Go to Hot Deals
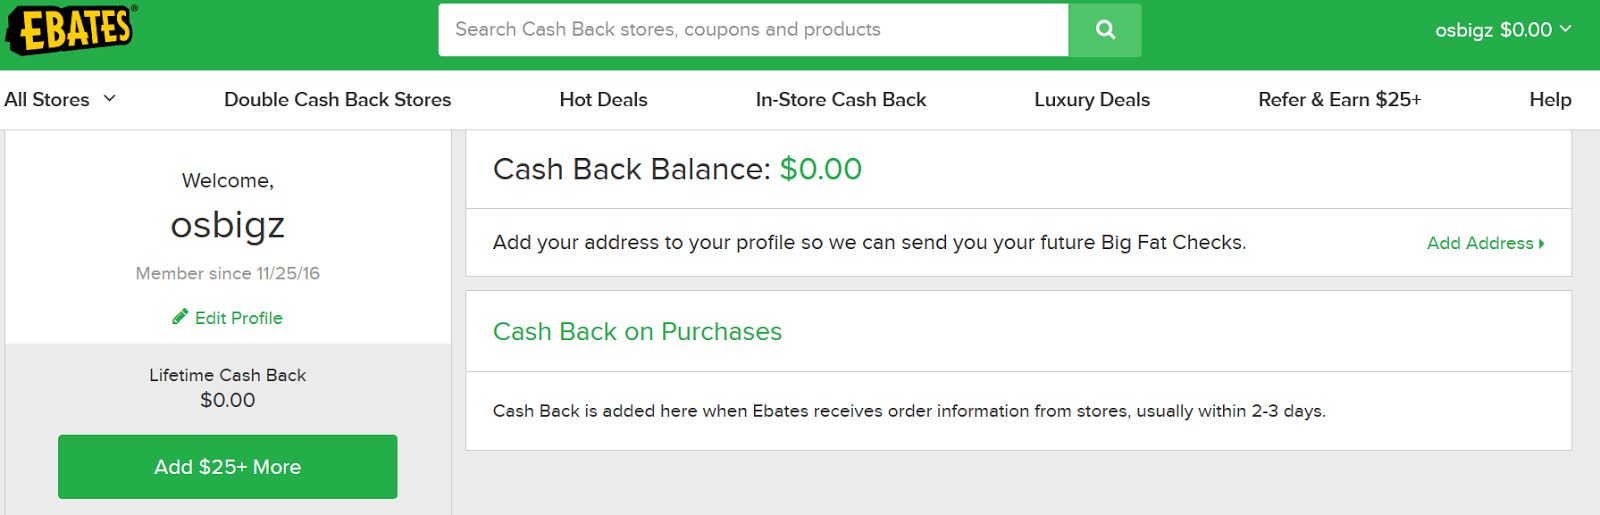 click(x=603, y=100)
